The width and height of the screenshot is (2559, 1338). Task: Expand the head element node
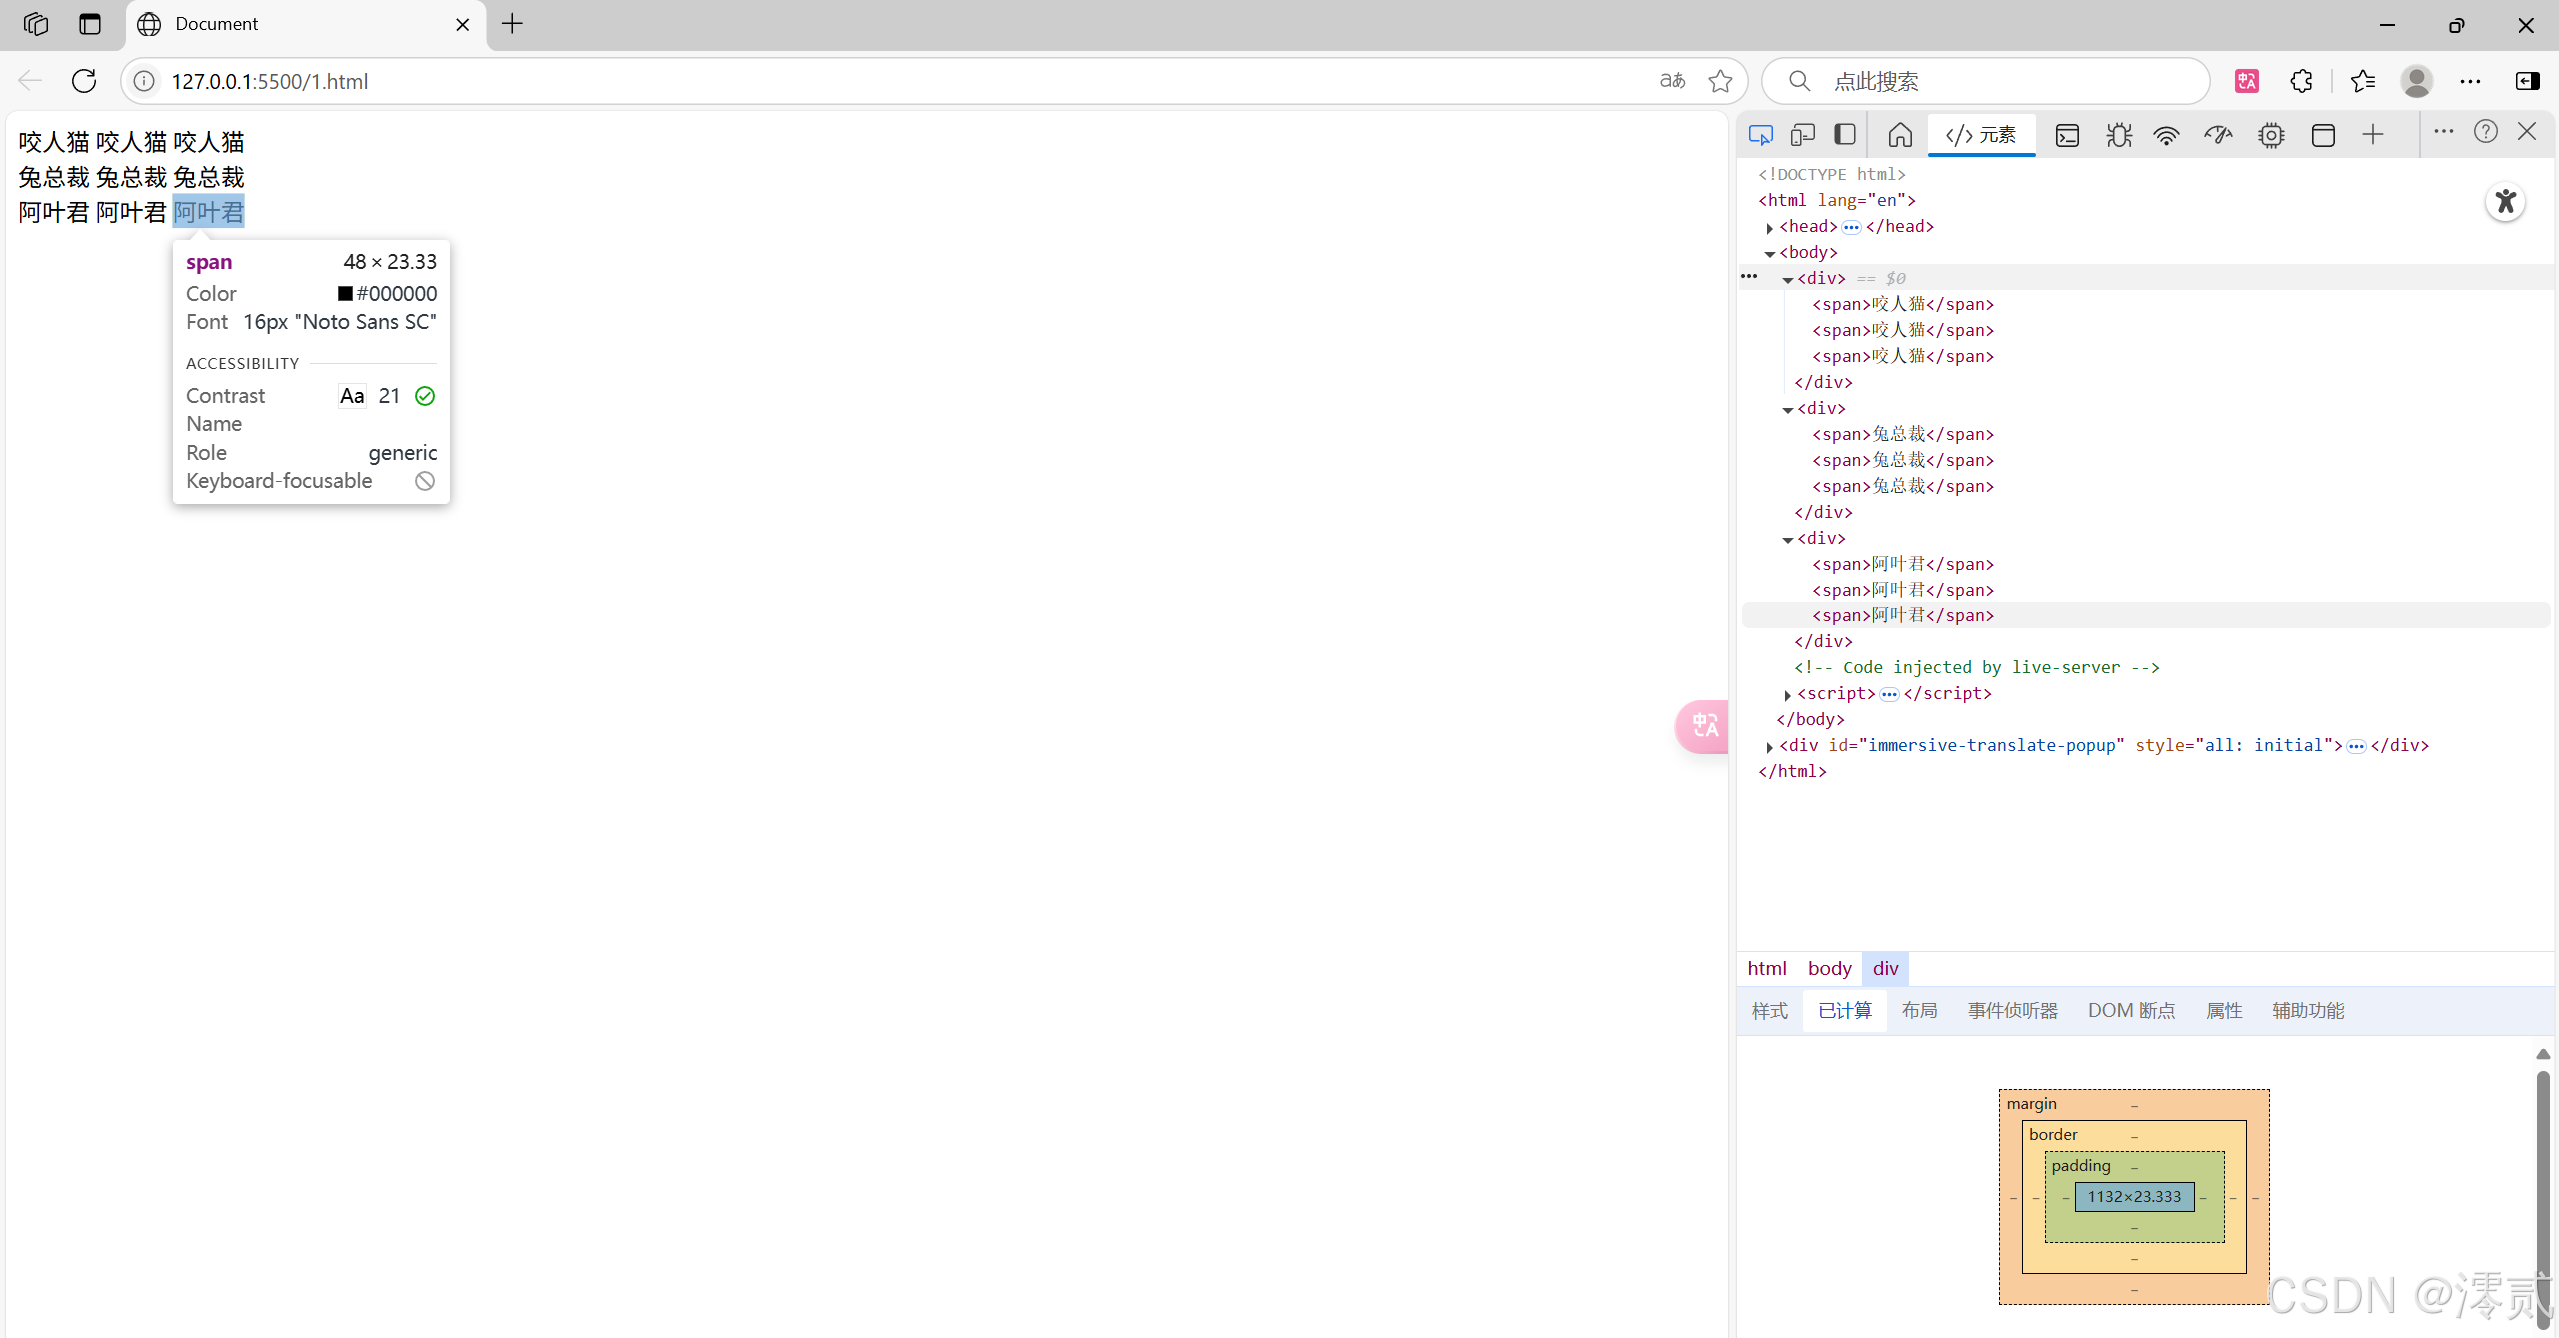(1769, 228)
